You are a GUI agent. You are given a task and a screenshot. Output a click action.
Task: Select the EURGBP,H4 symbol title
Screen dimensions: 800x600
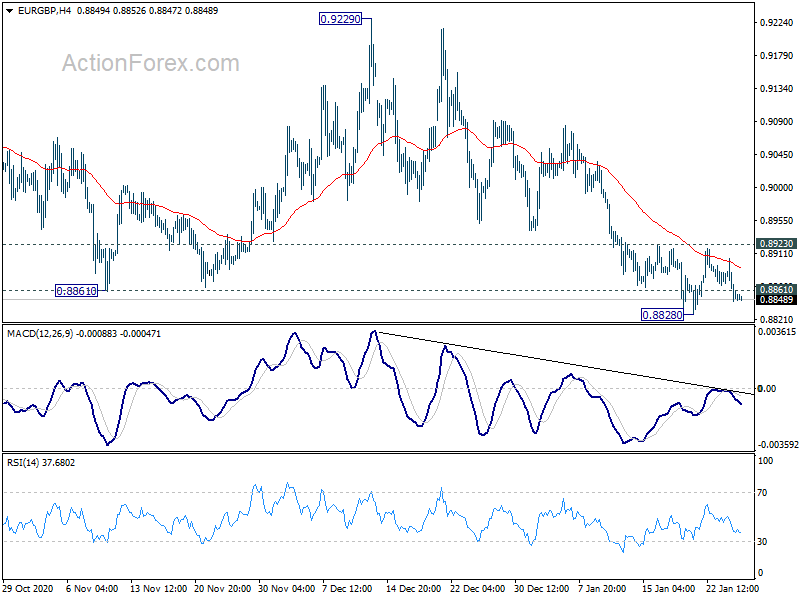tap(44, 11)
